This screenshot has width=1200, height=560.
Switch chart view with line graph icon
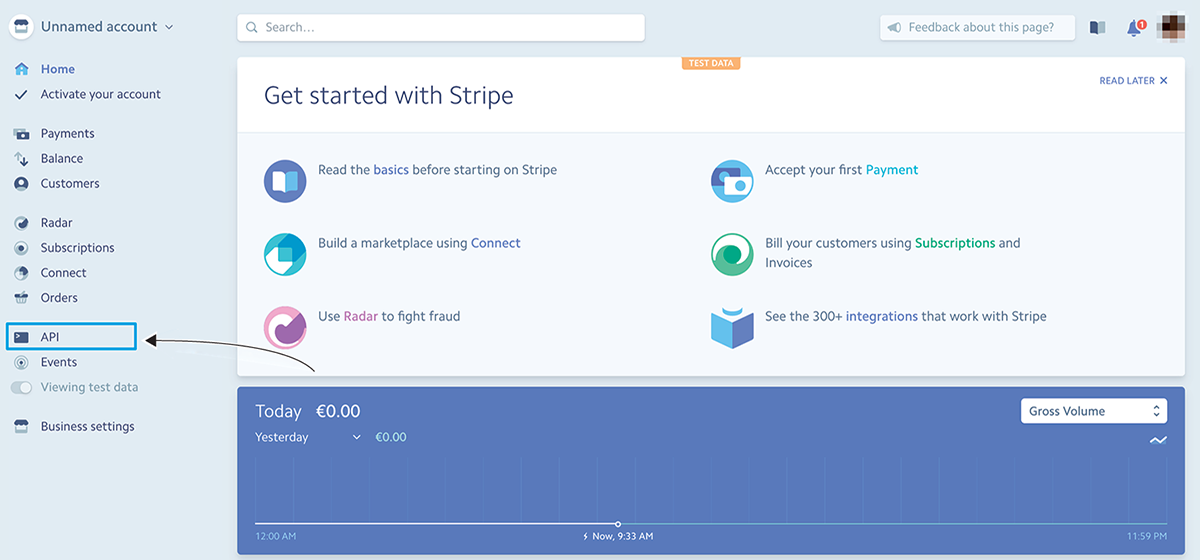point(1158,440)
